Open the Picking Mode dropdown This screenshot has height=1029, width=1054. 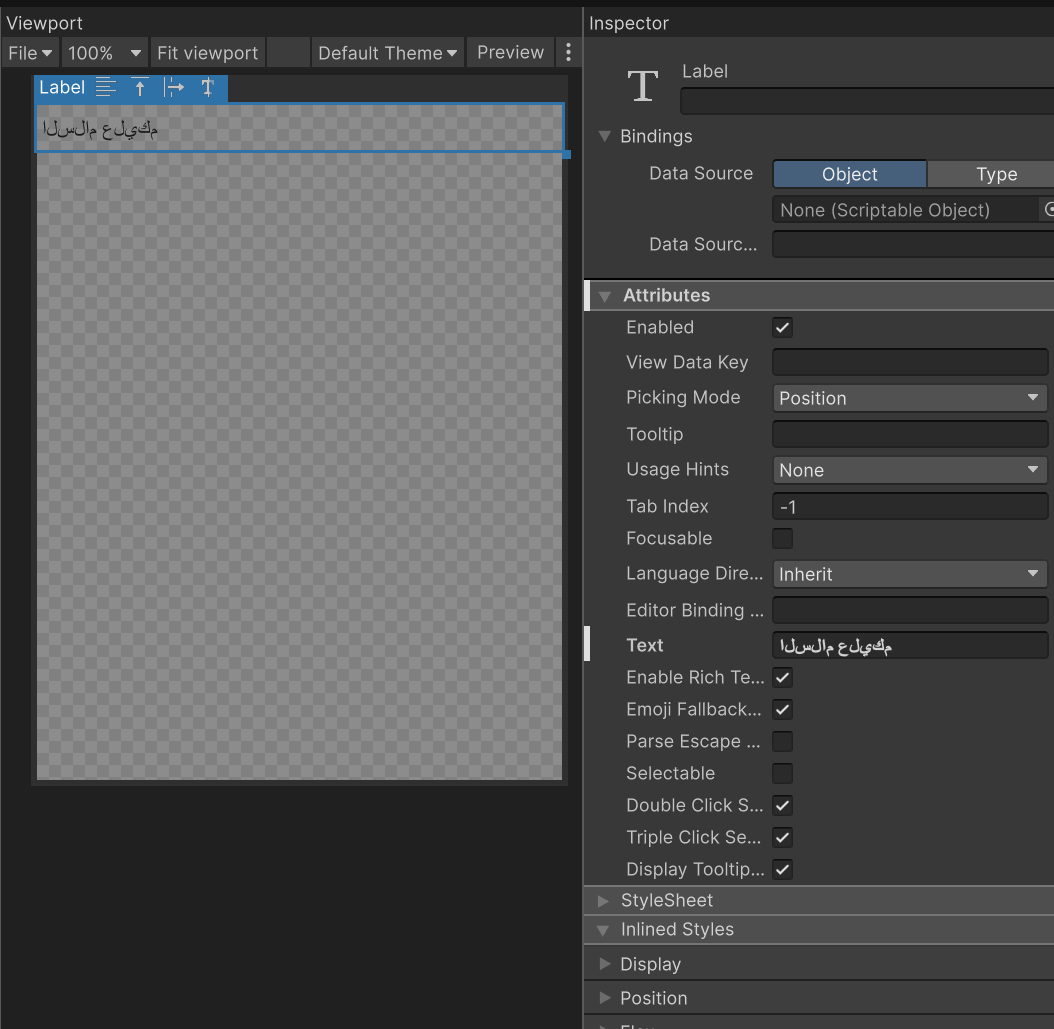pyautogui.click(x=910, y=398)
